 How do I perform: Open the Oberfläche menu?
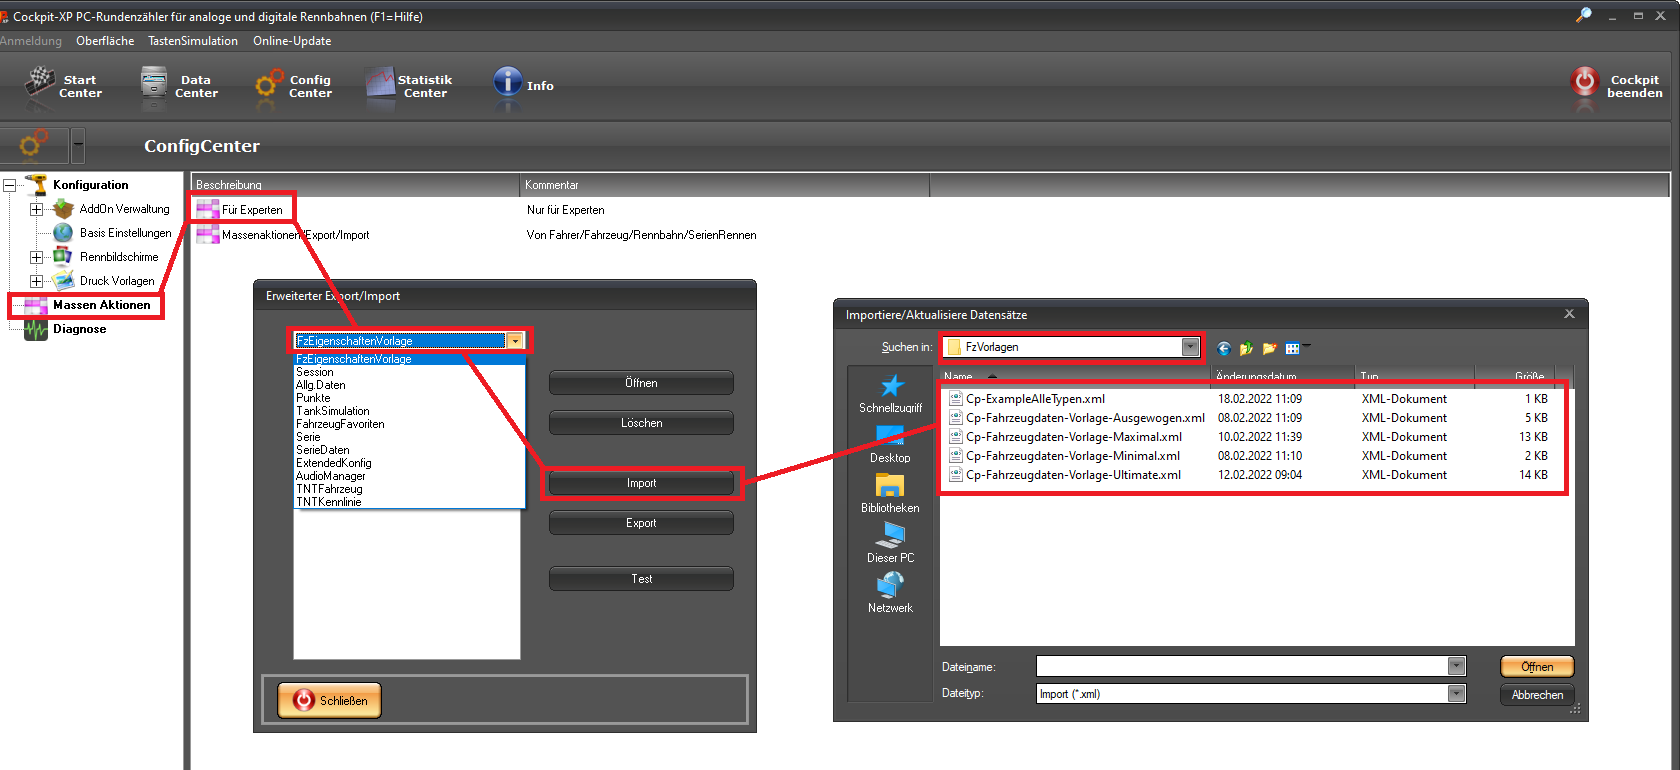105,41
